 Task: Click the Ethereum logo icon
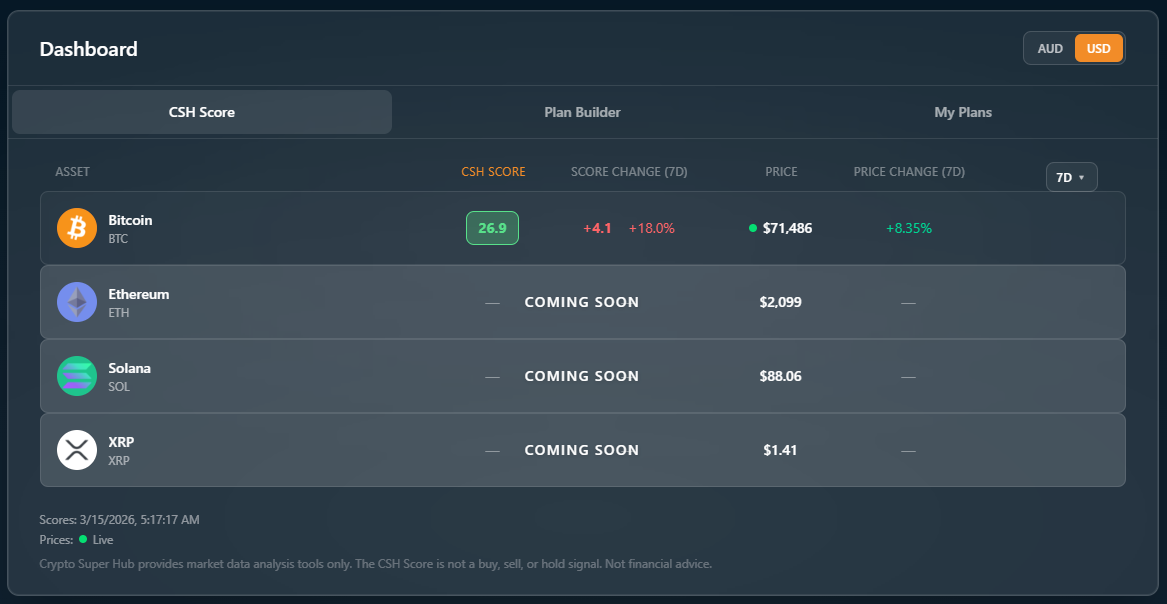click(x=77, y=302)
